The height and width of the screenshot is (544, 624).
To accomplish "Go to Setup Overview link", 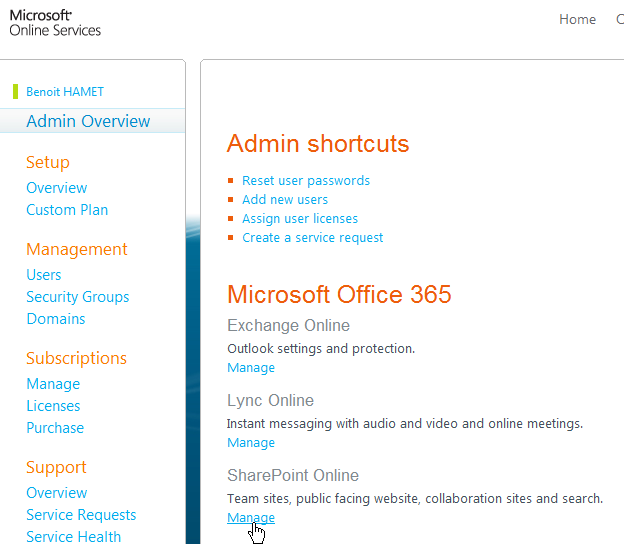I will (x=56, y=188).
